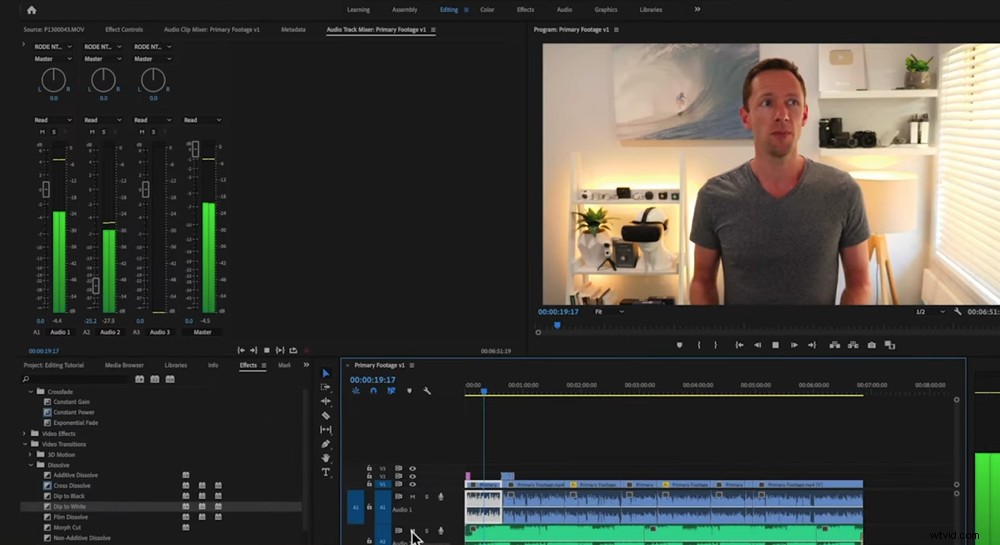1000x545 pixels.
Task: Toggle snap in timeline
Action: click(374, 391)
